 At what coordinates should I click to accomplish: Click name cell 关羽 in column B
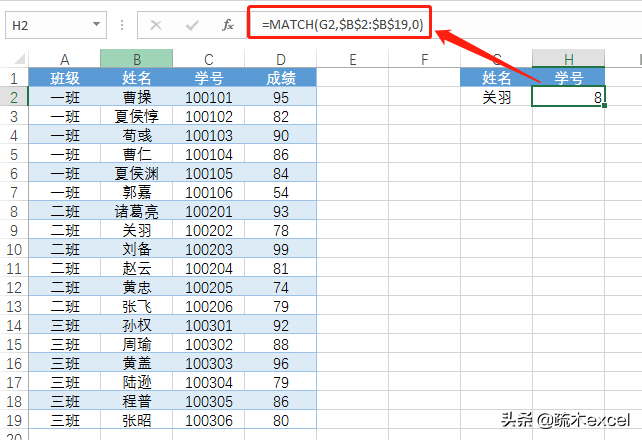pyautogui.click(x=137, y=230)
